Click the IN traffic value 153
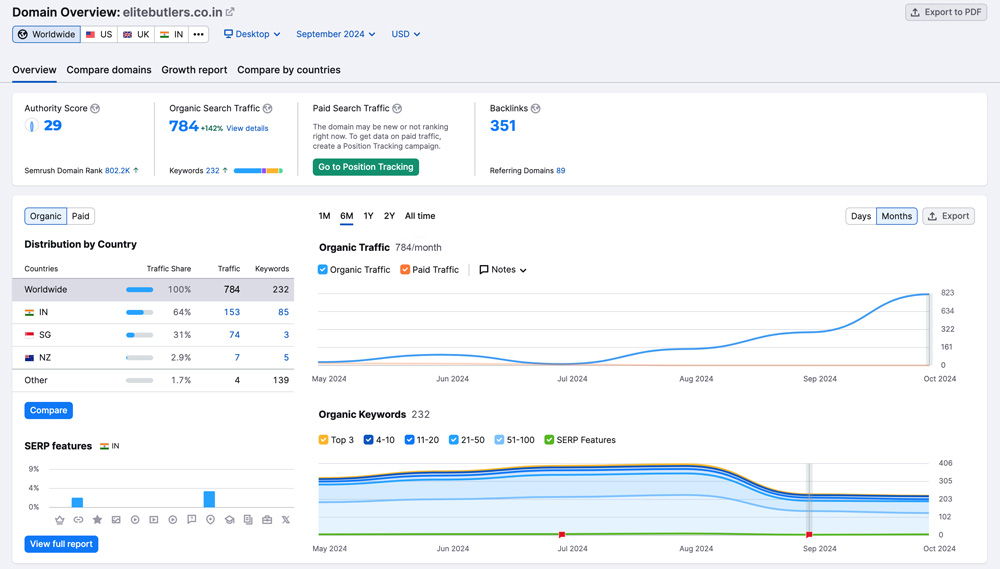 232,313
